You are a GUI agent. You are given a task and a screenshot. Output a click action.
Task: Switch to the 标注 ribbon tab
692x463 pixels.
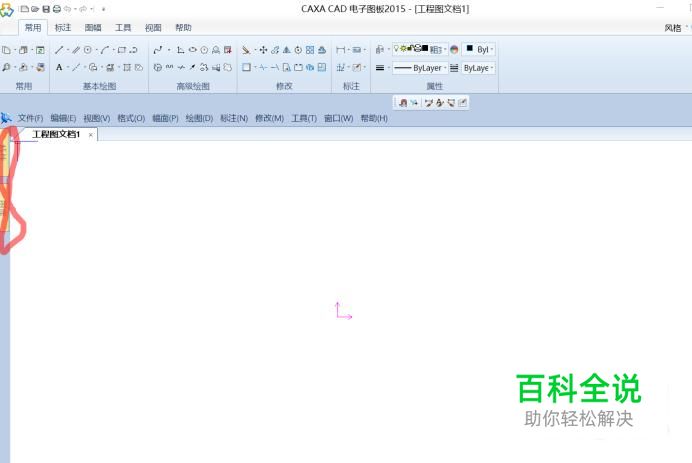(x=63, y=28)
